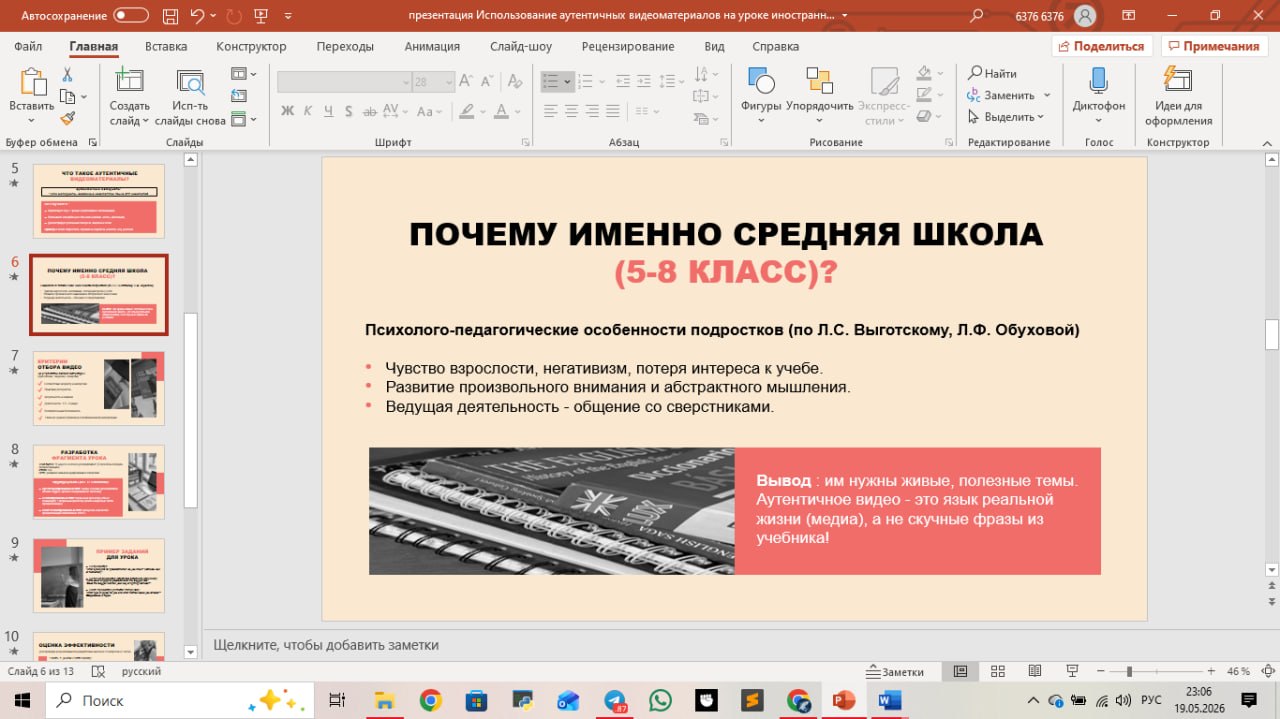Image resolution: width=1280 pixels, height=719 pixels.
Task: Open the font name combo box
Action: (342, 82)
